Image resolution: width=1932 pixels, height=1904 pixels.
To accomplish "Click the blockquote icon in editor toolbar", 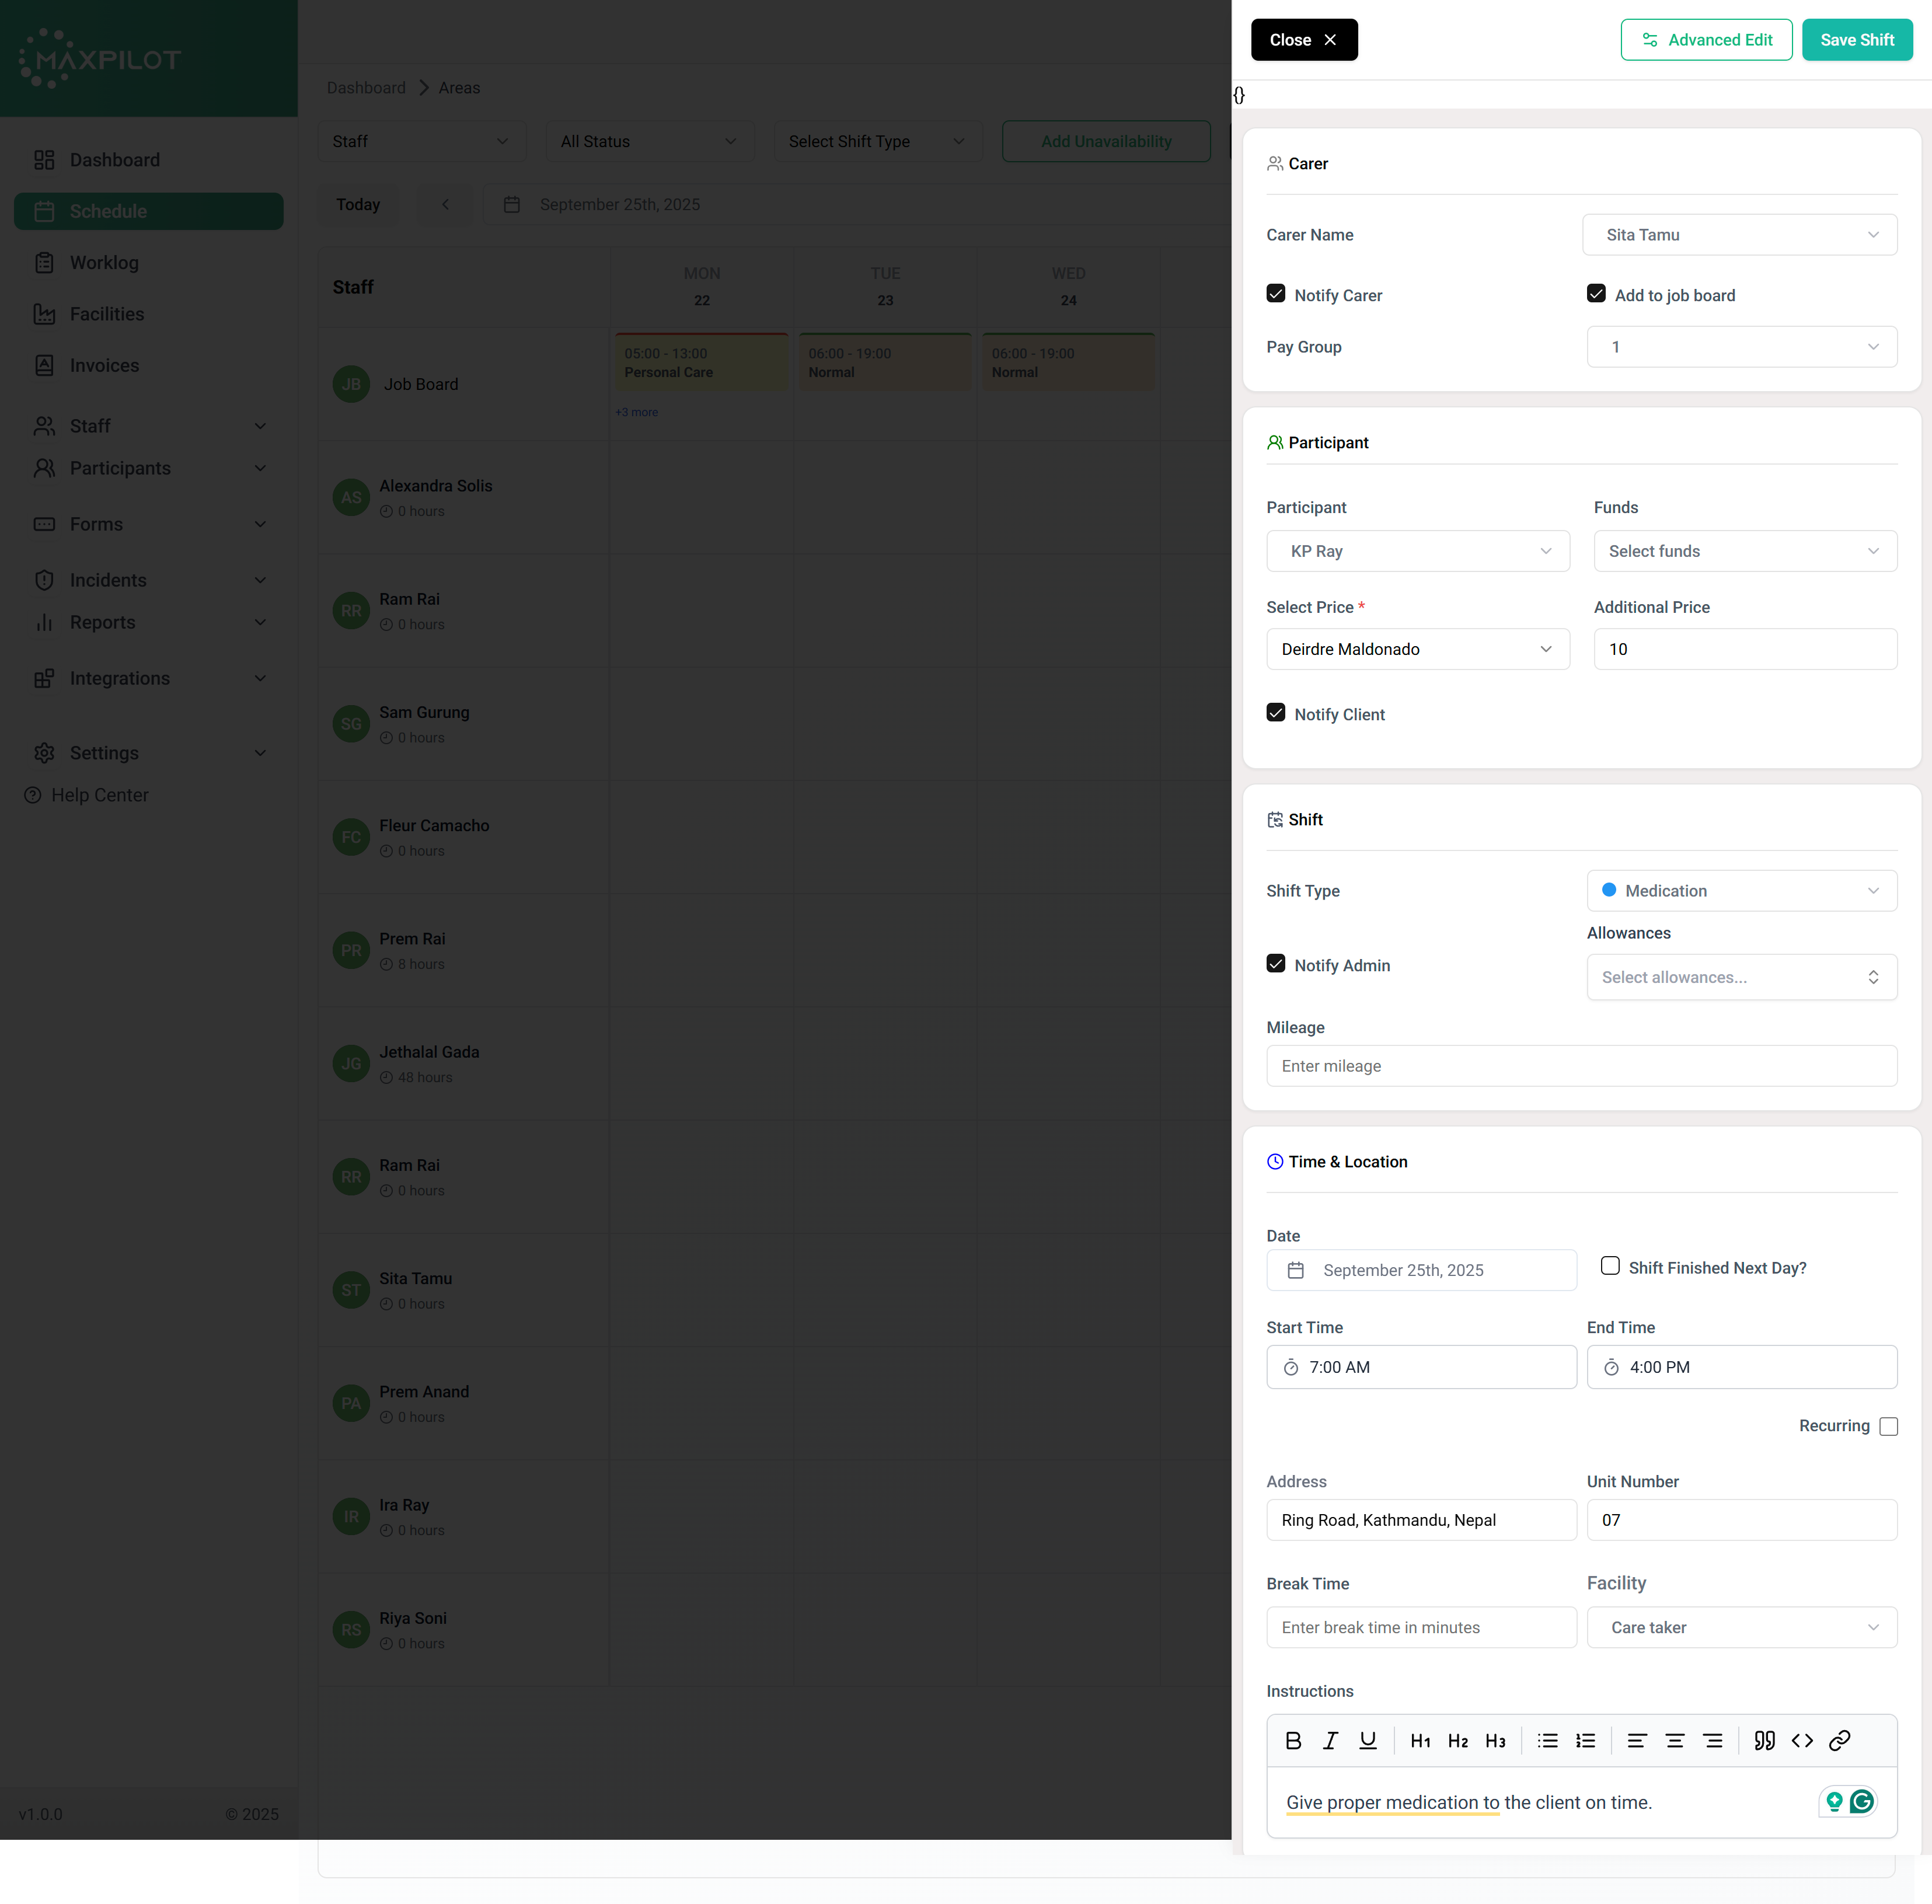I will click(1764, 1741).
